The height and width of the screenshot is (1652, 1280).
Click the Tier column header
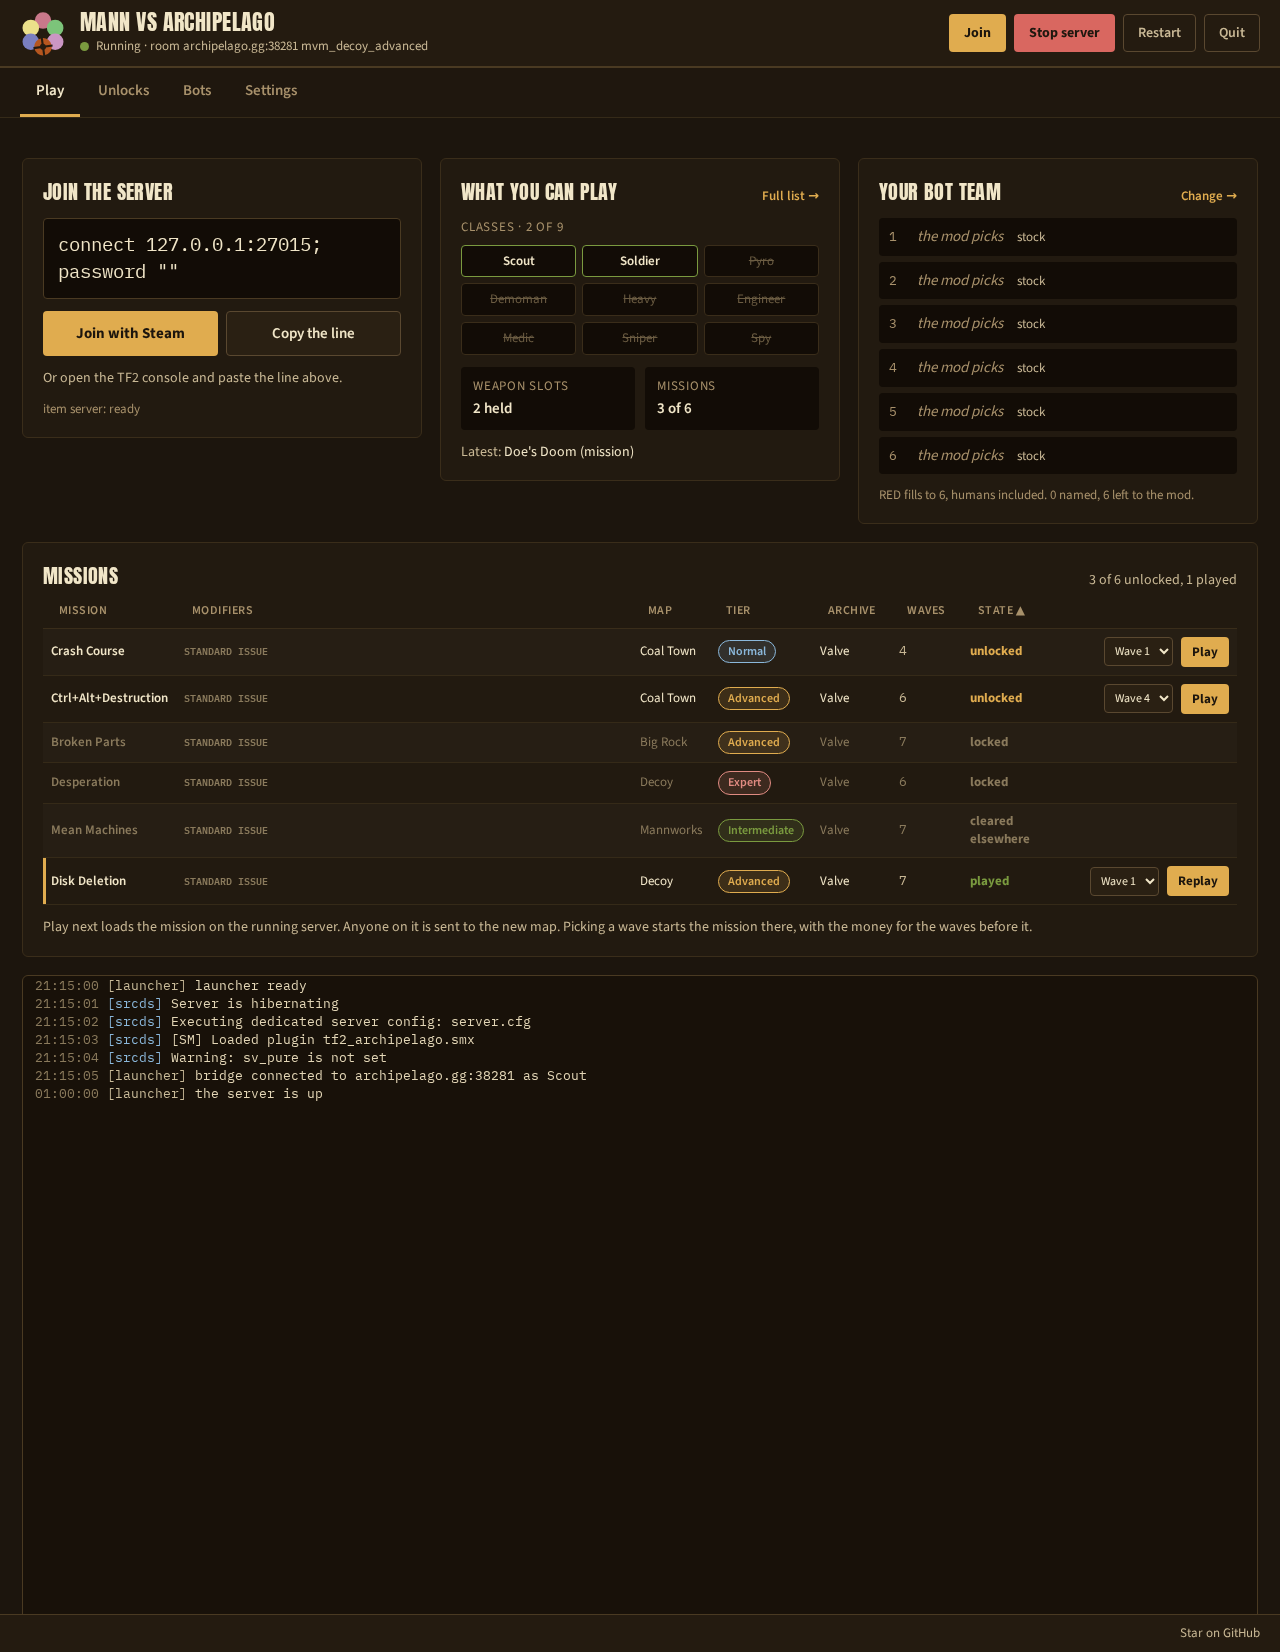click(738, 610)
